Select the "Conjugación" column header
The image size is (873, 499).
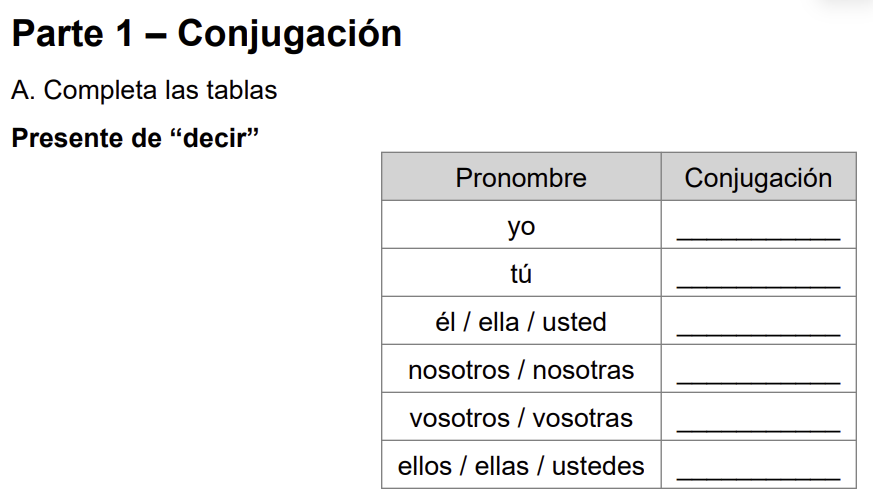[x=758, y=178]
